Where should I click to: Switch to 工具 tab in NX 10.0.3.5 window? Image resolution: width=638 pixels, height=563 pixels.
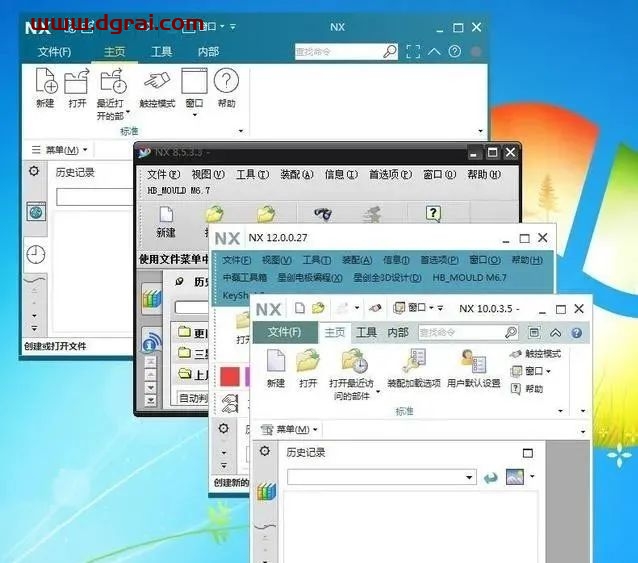tap(366, 333)
